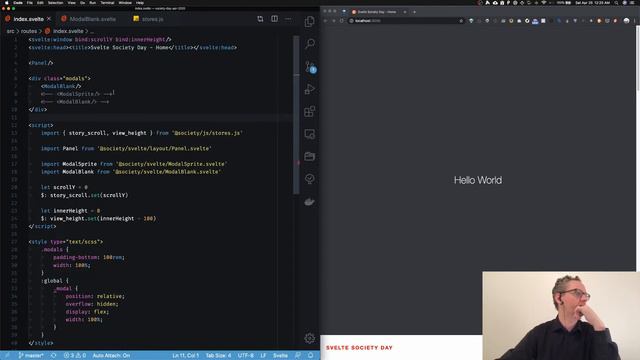The height and width of the screenshot is (360, 640).
Task: Click 'routes' in the breadcrumb
Action: [29, 31]
